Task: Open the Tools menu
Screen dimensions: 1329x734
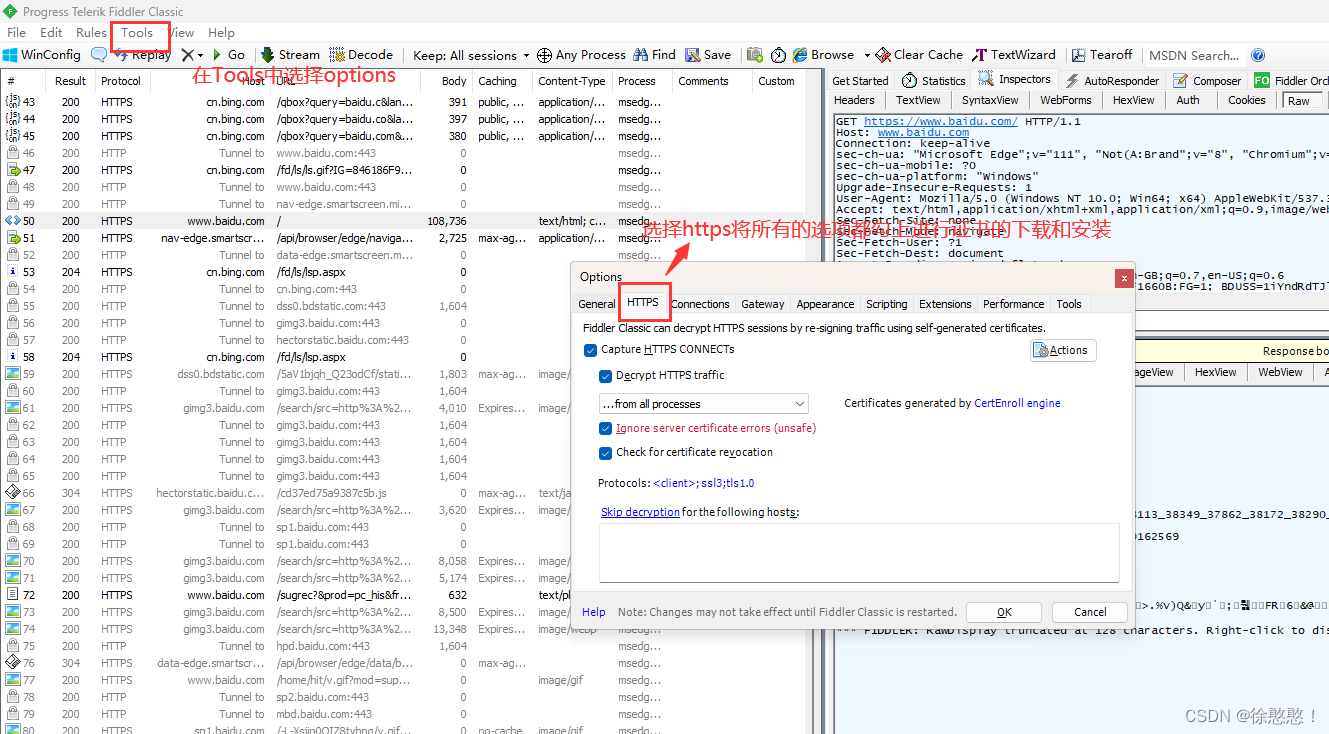Action: [x=137, y=32]
